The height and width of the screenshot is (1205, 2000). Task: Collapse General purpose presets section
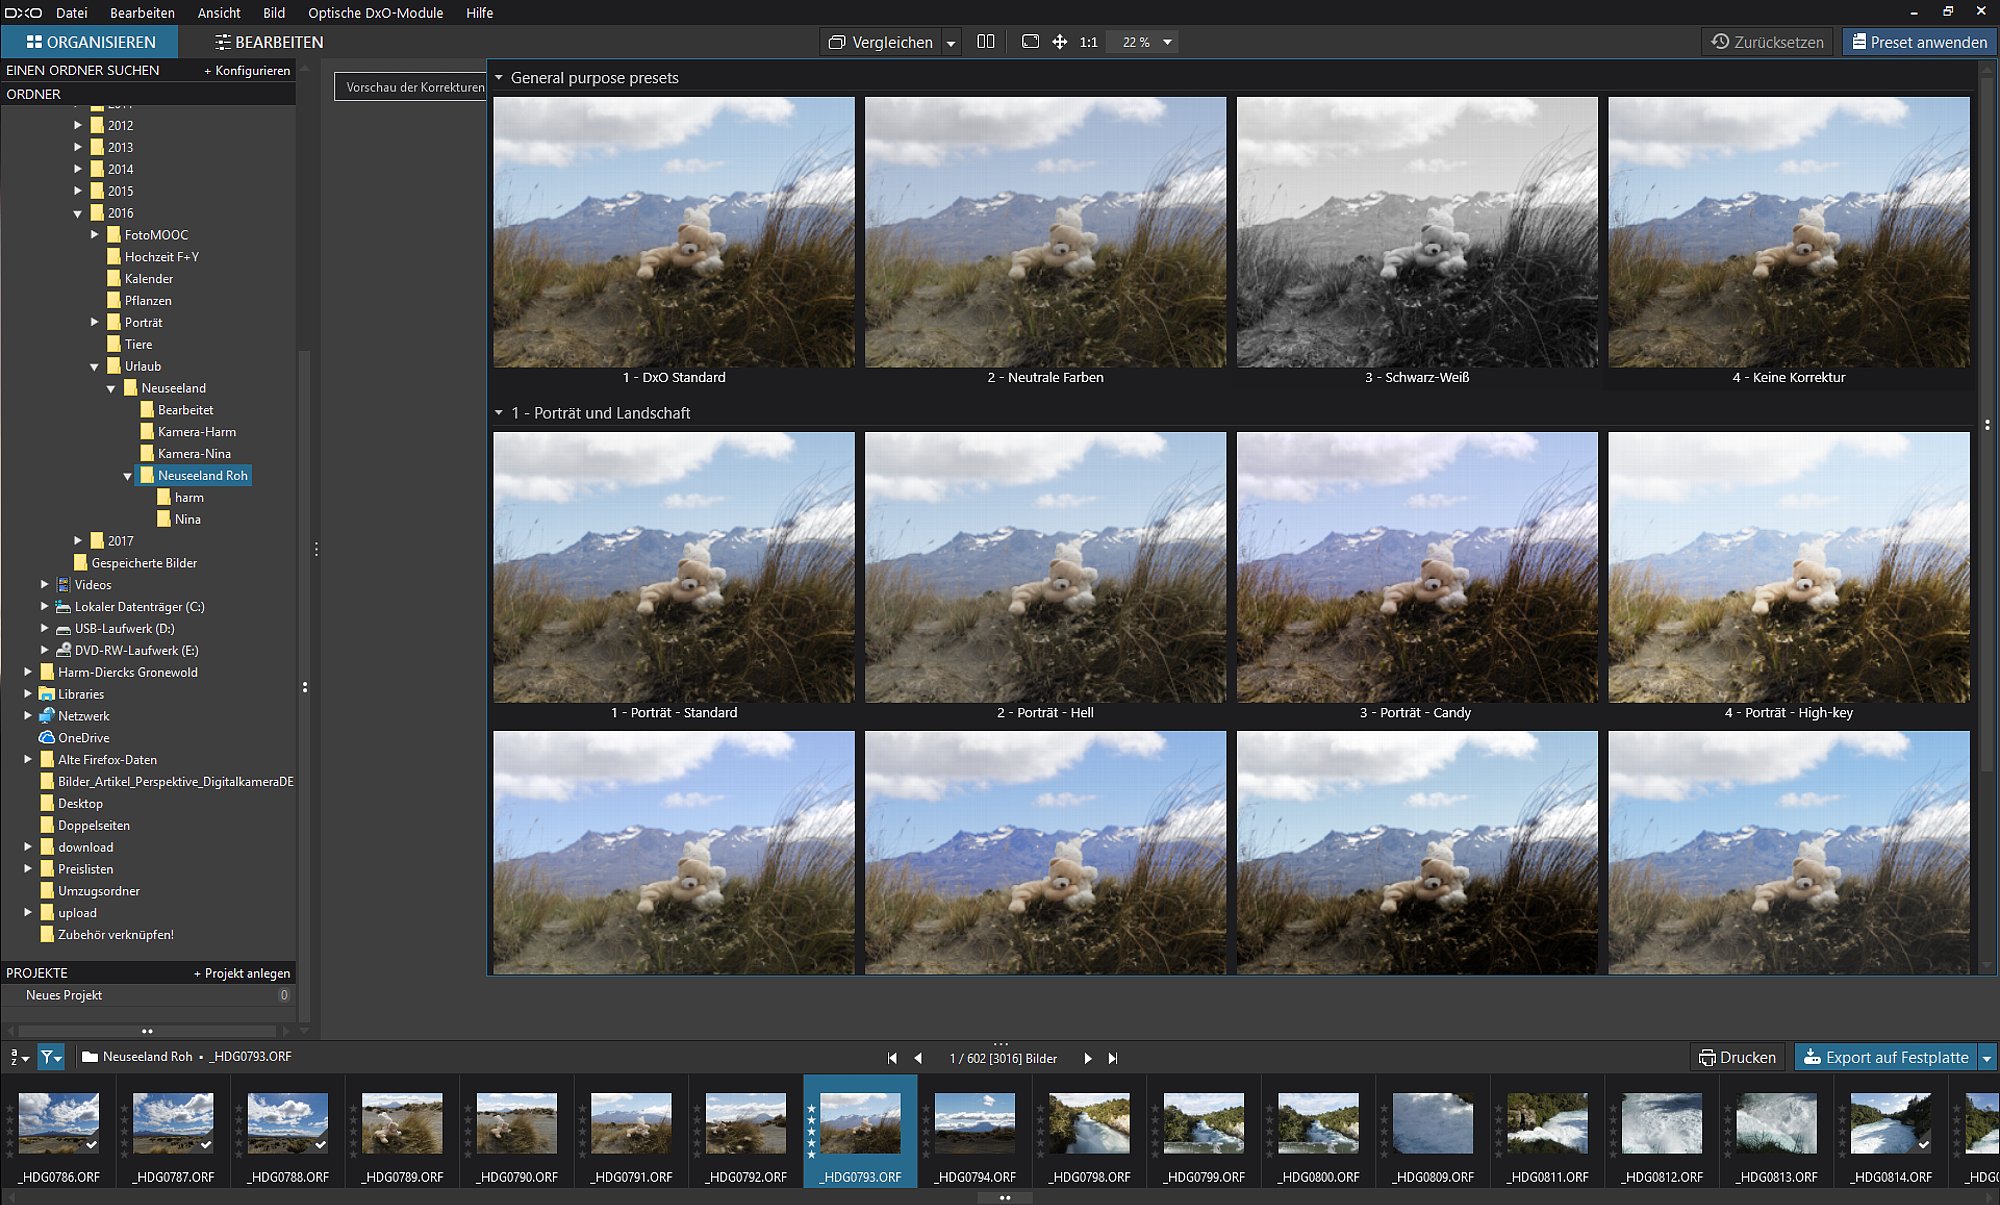pyautogui.click(x=499, y=77)
